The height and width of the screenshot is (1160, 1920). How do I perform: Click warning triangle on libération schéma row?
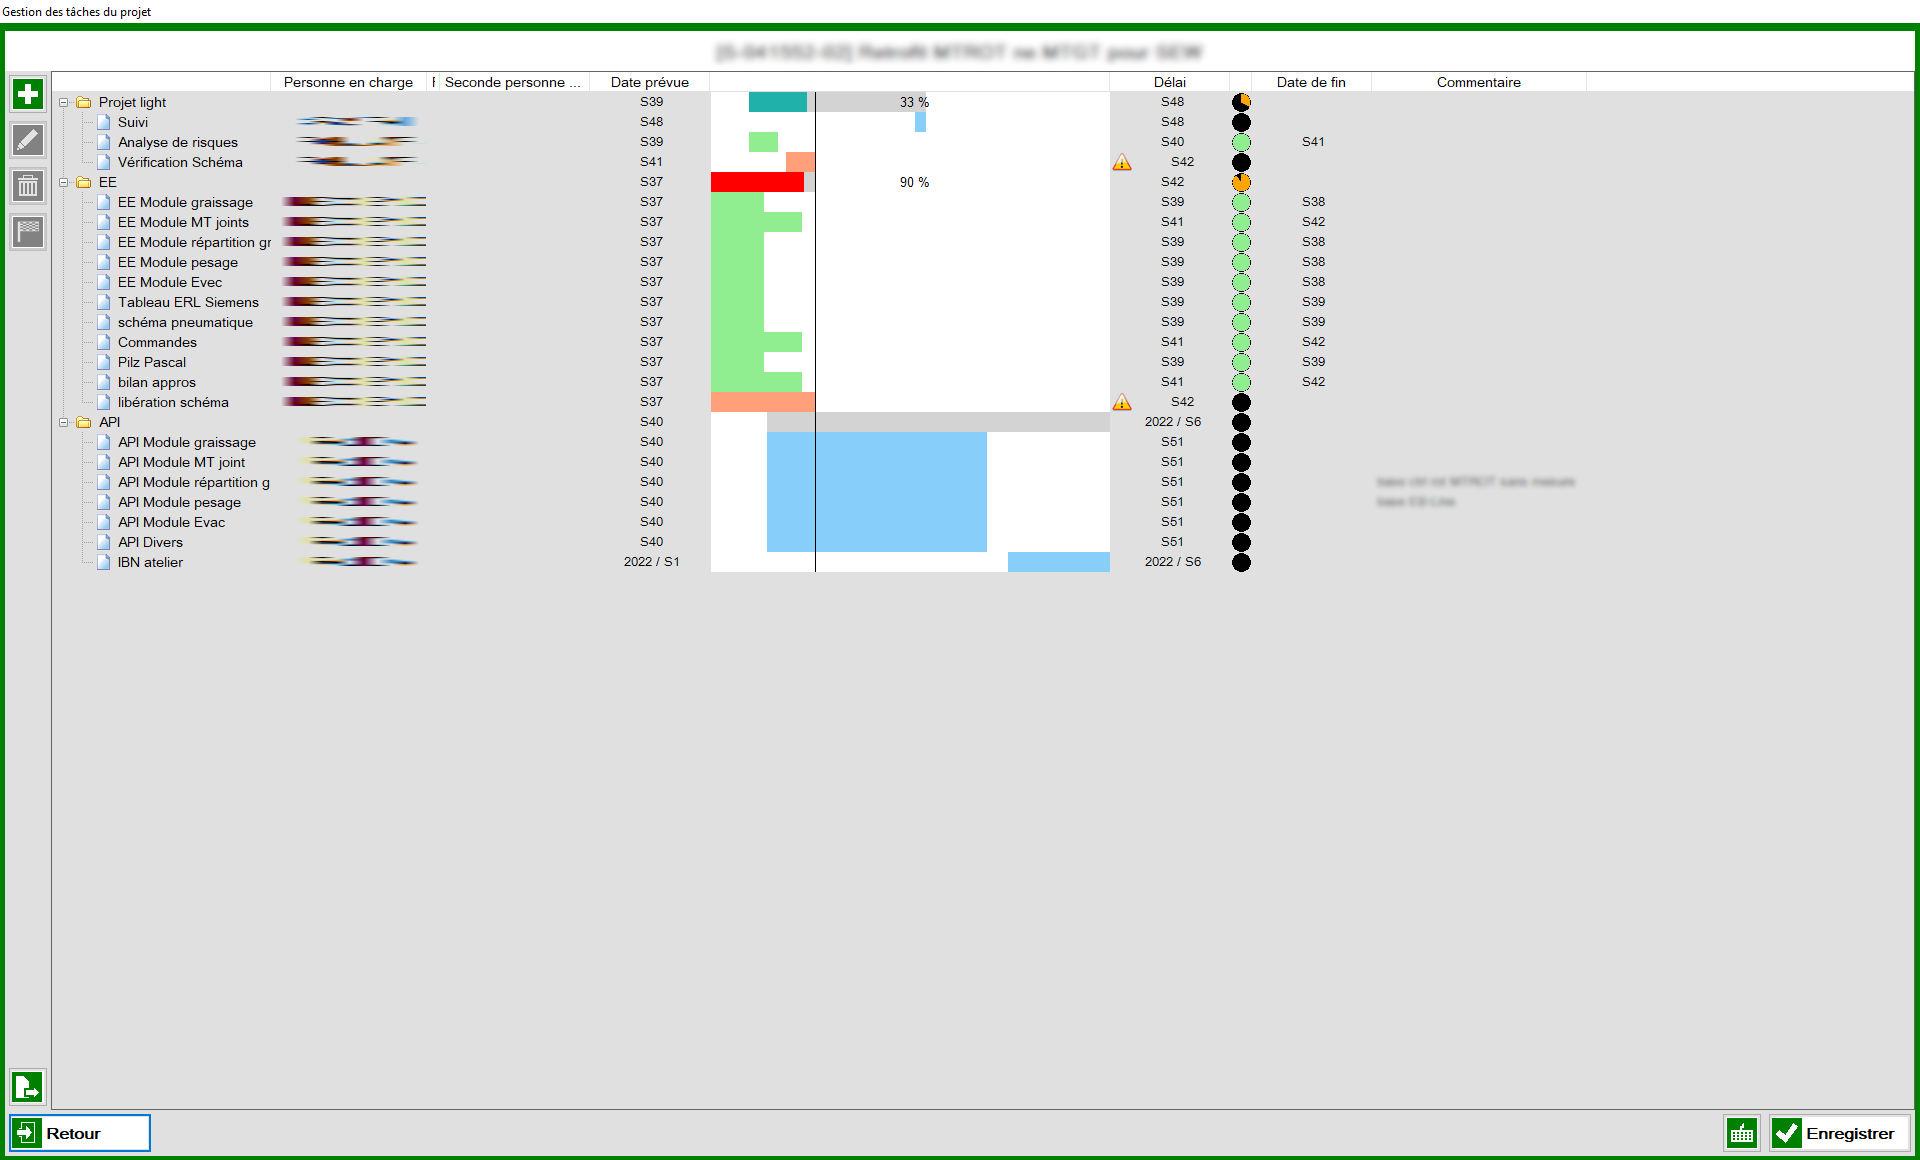(1122, 402)
